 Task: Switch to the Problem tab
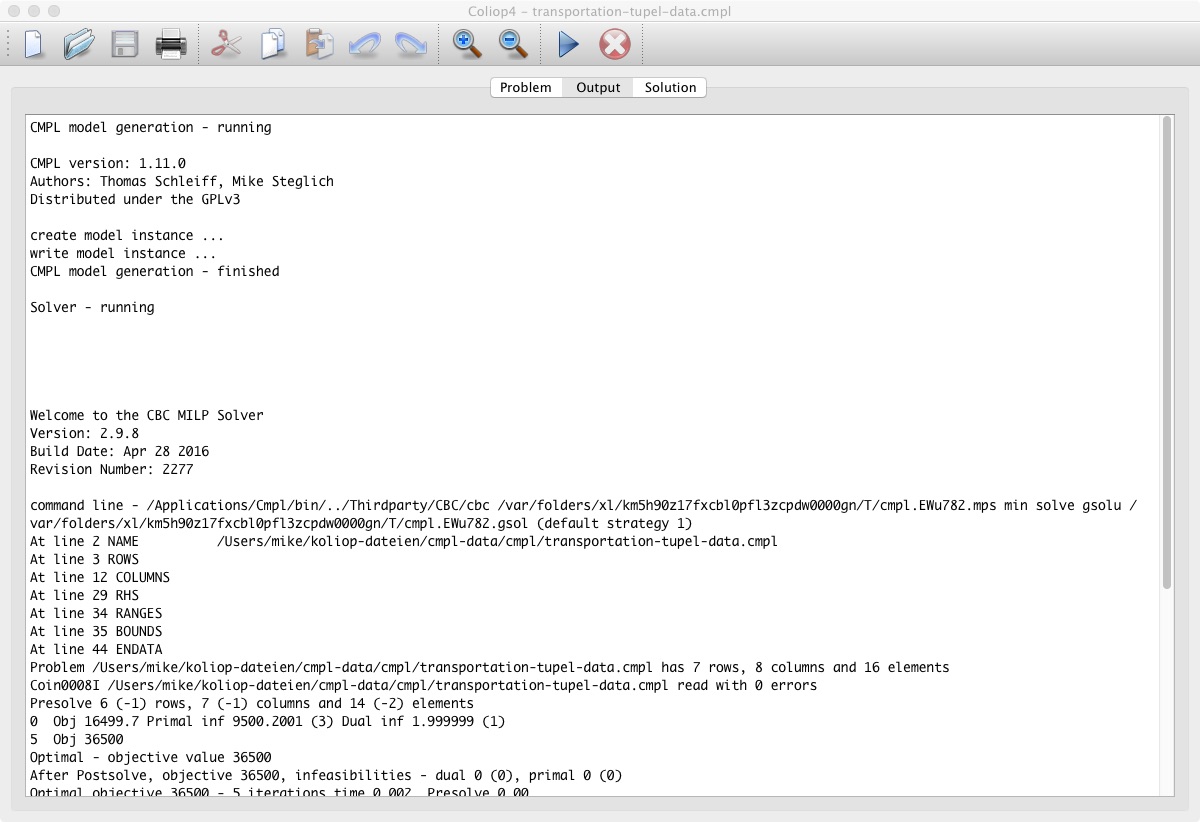click(x=525, y=88)
